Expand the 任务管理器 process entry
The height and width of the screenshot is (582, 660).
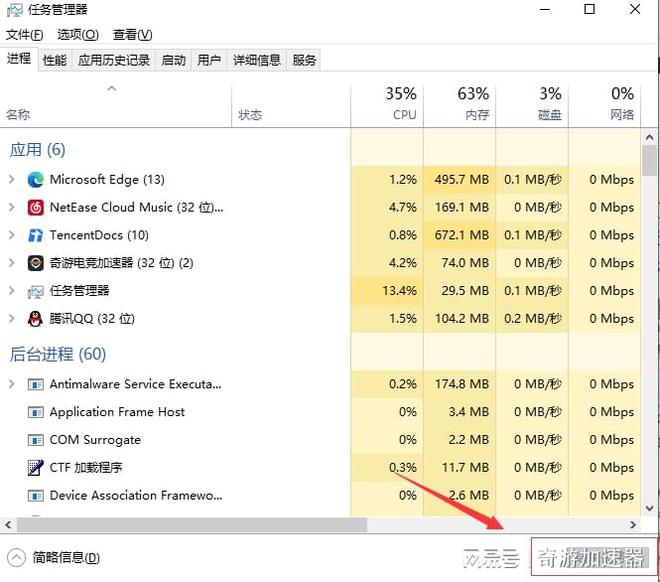12,291
